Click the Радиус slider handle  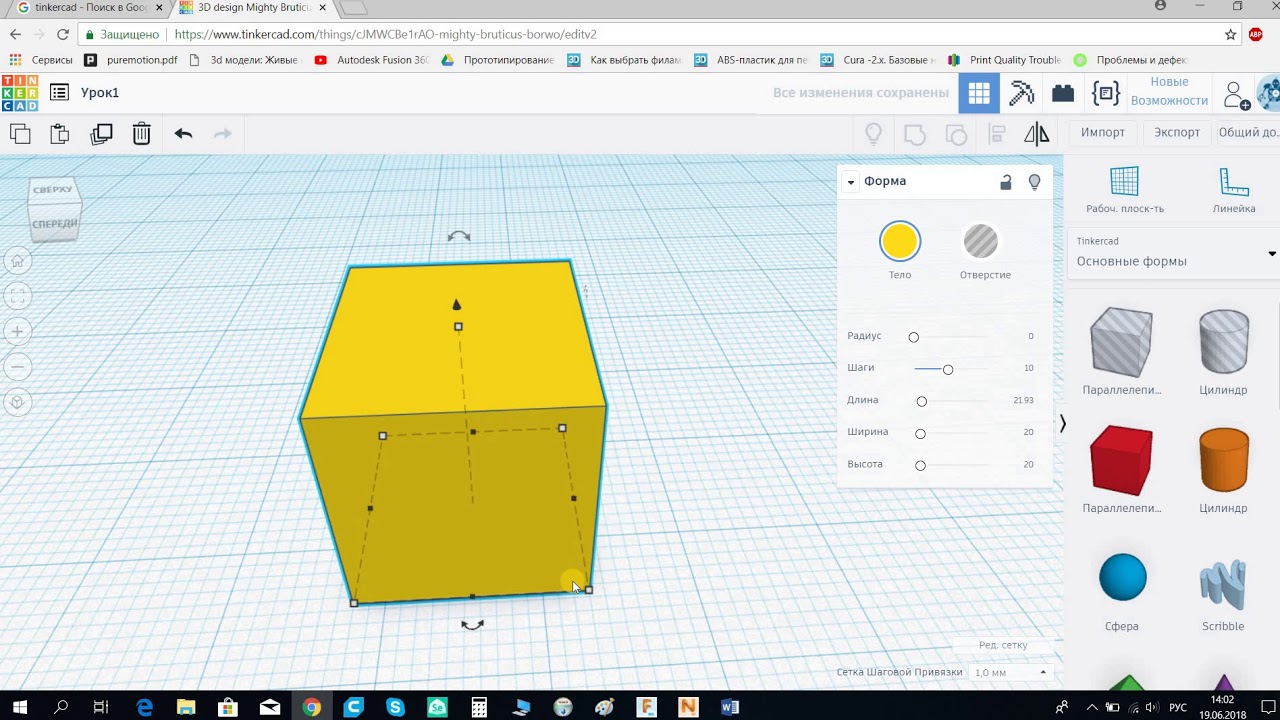pos(913,337)
